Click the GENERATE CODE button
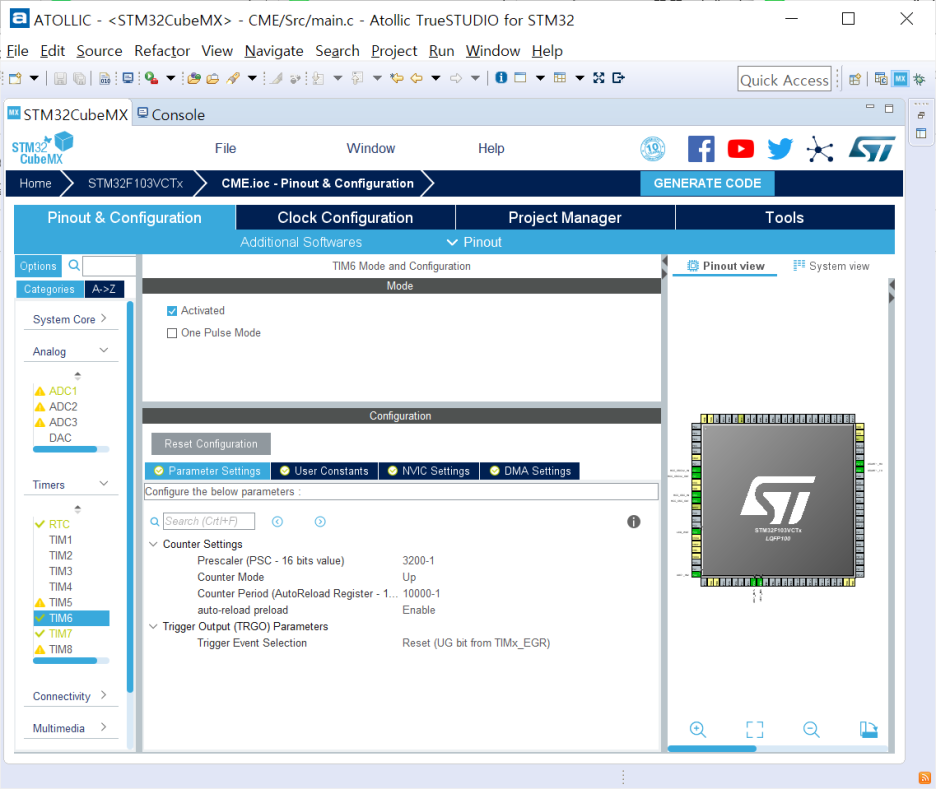The image size is (936, 789). (x=707, y=184)
